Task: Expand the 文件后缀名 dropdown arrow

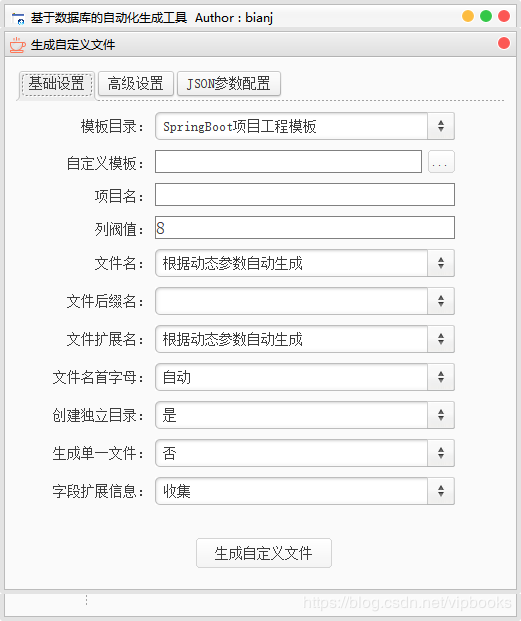Action: click(441, 301)
